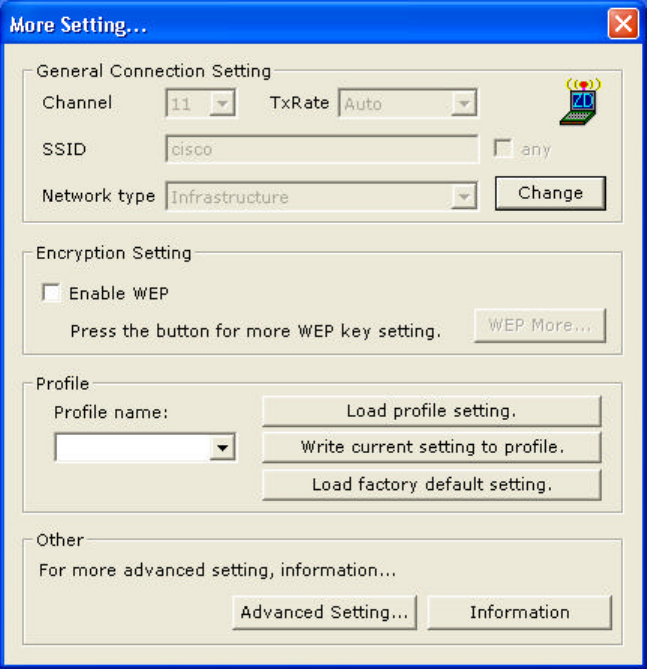Click Load profile setting button
The height and width of the screenshot is (669, 647).
431,411
